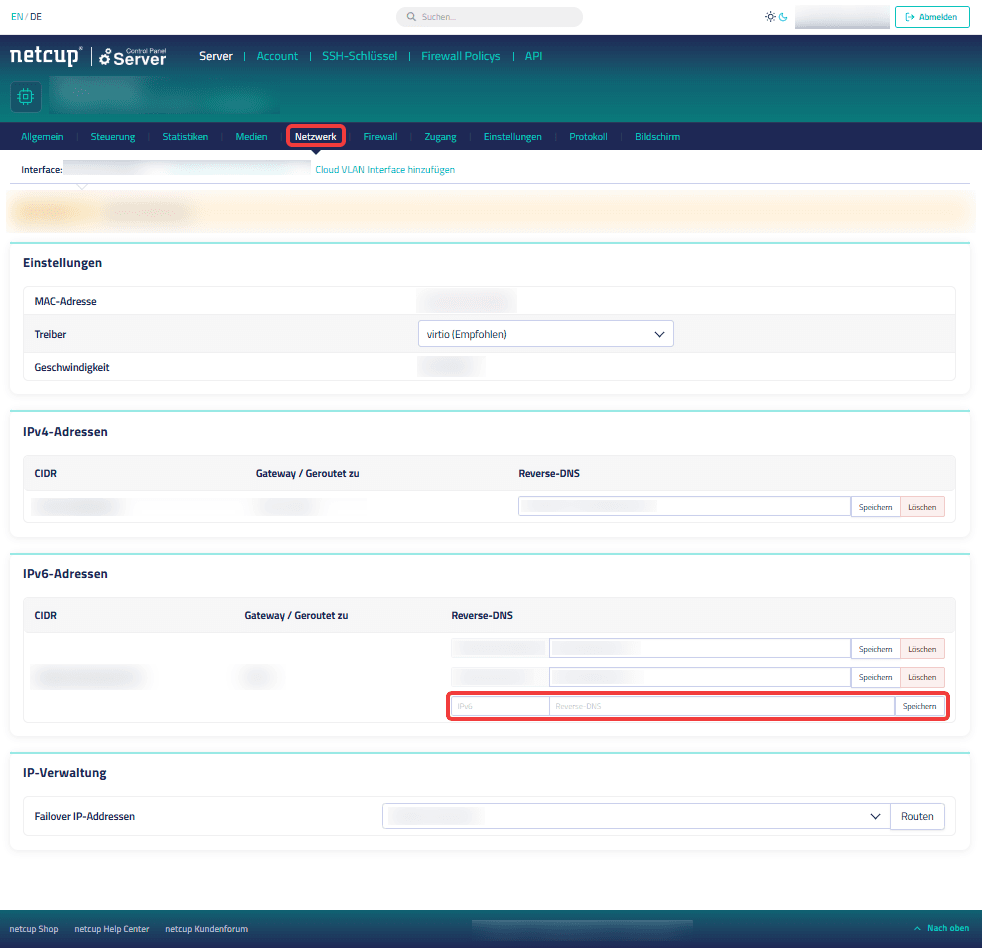This screenshot has width=982, height=948.
Task: Open netcup Shop footer link
Action: [x=34, y=929]
